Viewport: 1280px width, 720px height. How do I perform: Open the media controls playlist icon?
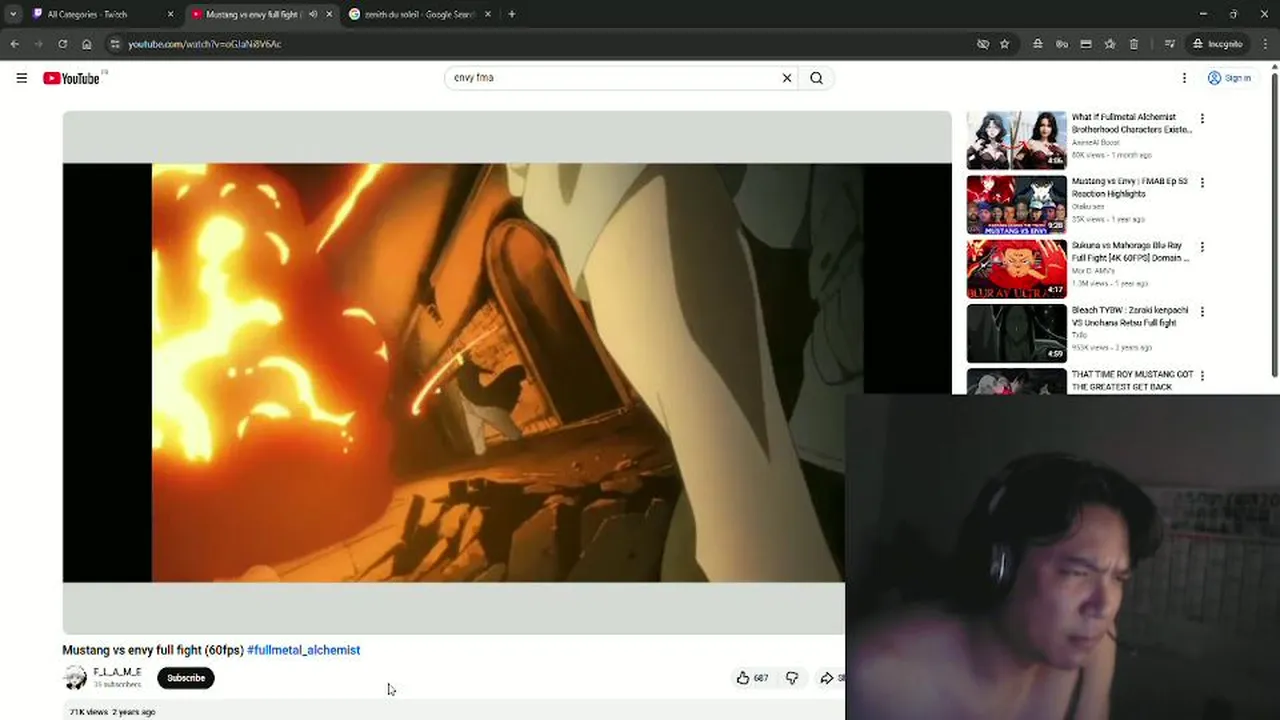click(1169, 44)
